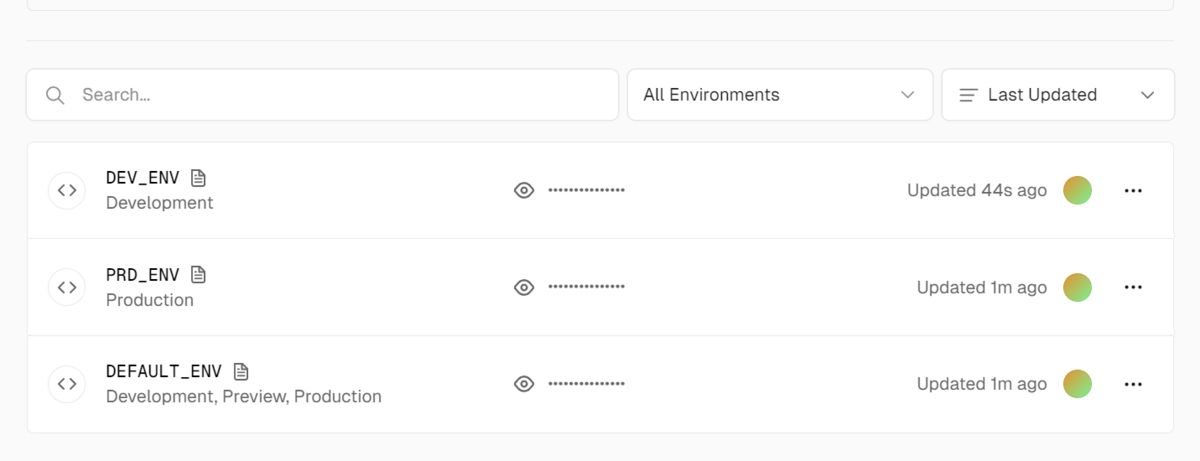Open the note icon next to DEV_ENV

198,178
